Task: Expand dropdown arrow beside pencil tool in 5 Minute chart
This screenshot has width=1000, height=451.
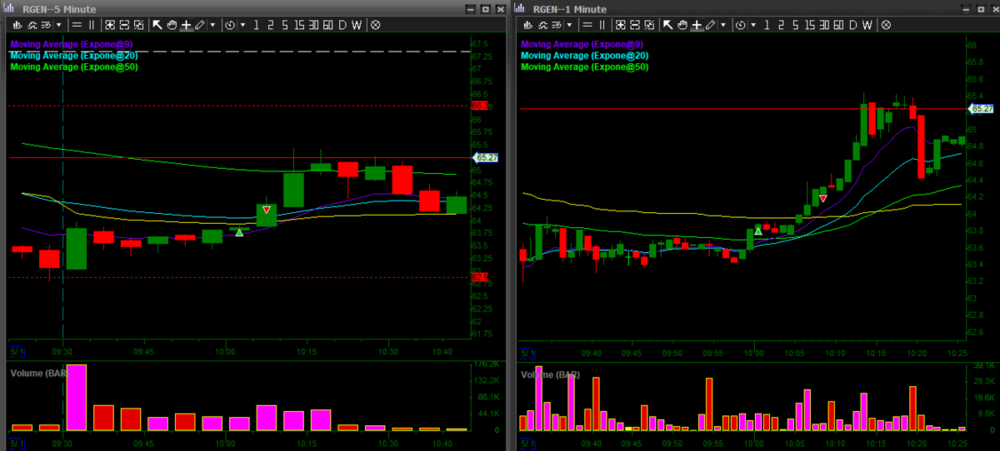Action: click(211, 24)
